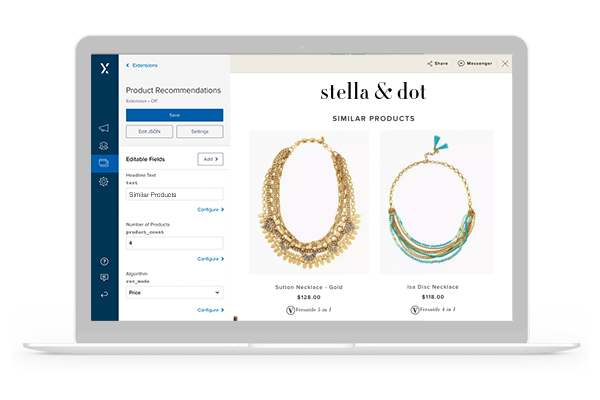Select the highlighted extensions sidebar icon

click(x=104, y=163)
